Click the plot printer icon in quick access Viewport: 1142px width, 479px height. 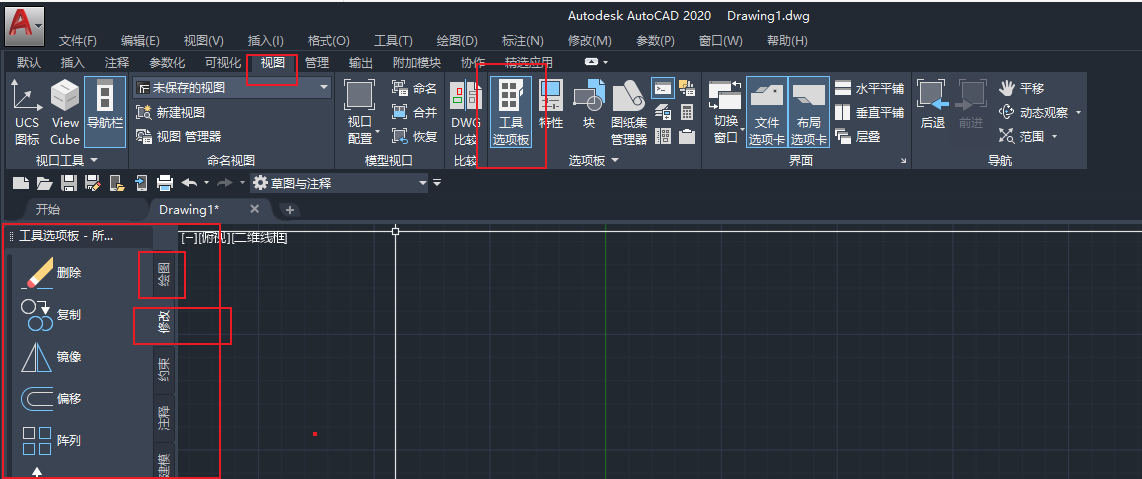(x=165, y=183)
